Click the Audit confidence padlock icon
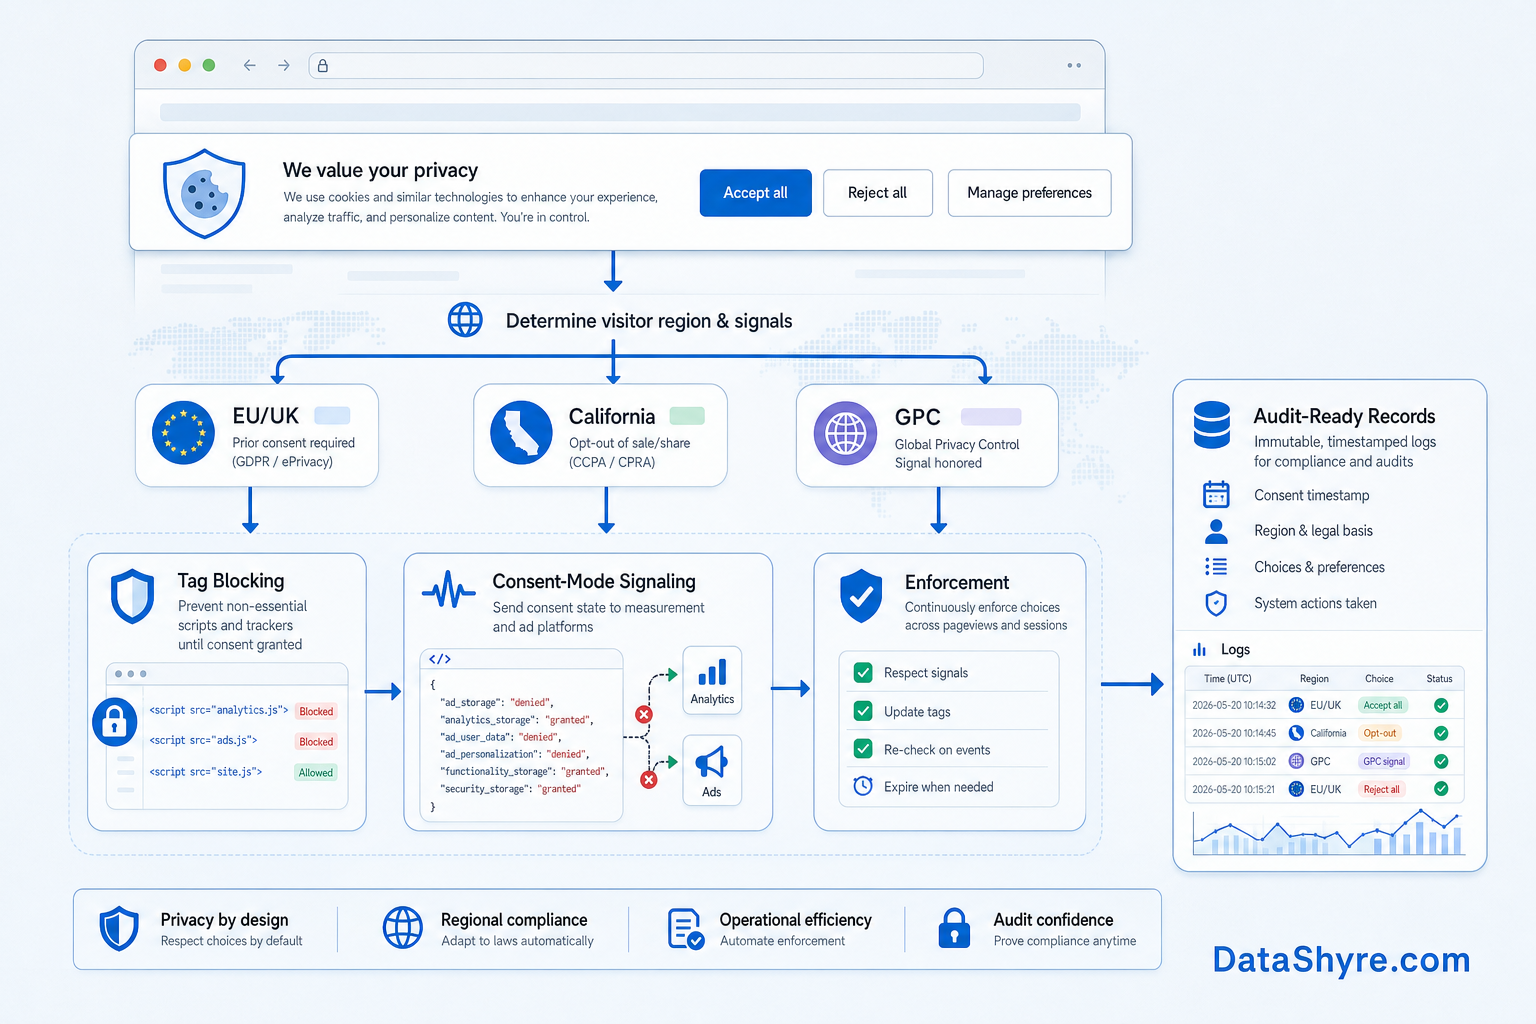This screenshot has width=1536, height=1024. point(954,928)
